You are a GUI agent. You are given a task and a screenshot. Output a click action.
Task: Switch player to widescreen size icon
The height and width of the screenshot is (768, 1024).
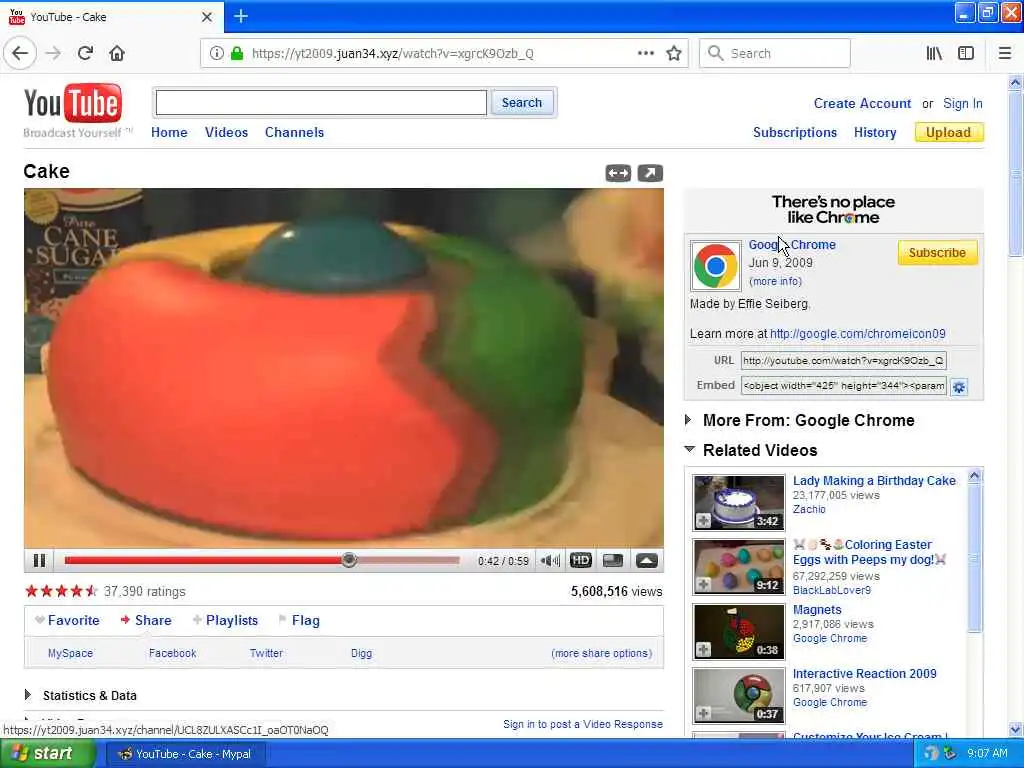click(x=613, y=560)
